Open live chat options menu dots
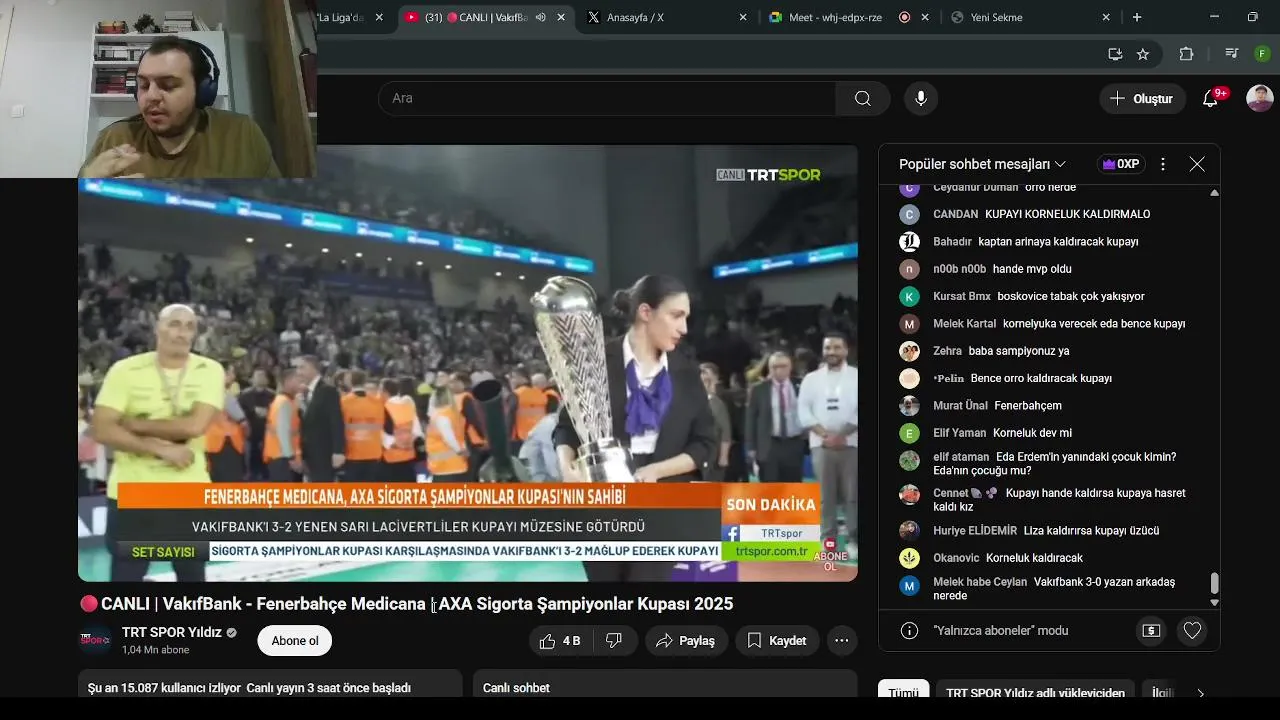 point(1163,164)
